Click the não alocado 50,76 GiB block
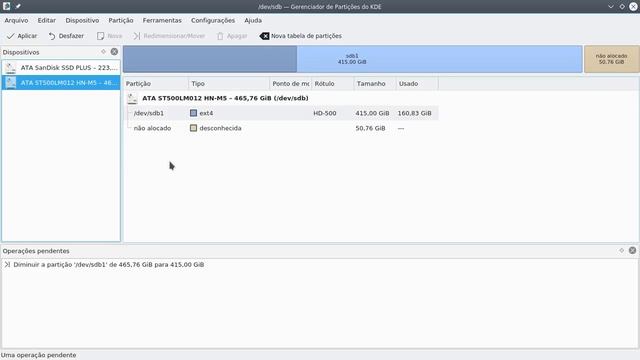 coord(611,59)
